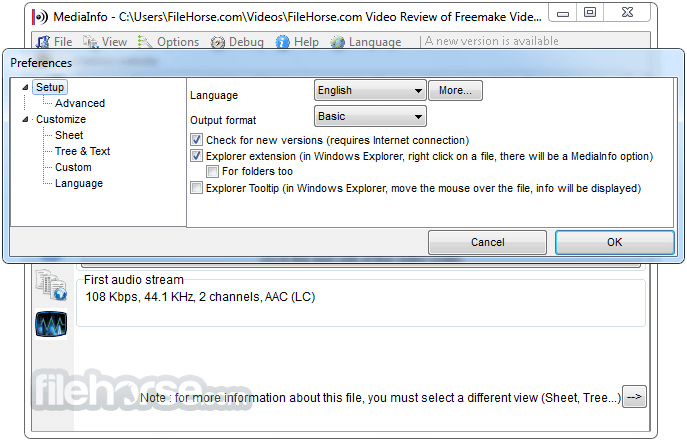Close the MediaInfo window
Screen dimensions: 687x441
pos(627,13)
